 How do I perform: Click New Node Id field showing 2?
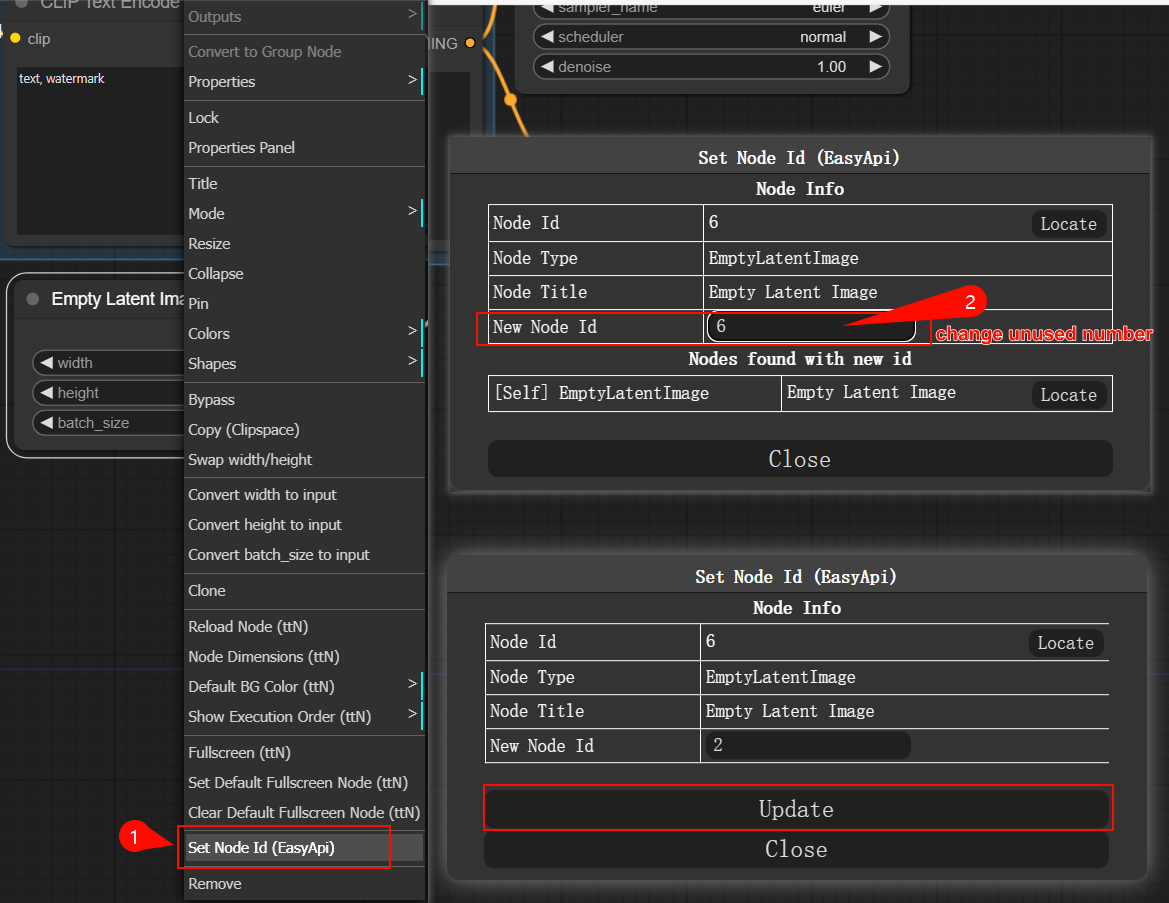(x=807, y=745)
